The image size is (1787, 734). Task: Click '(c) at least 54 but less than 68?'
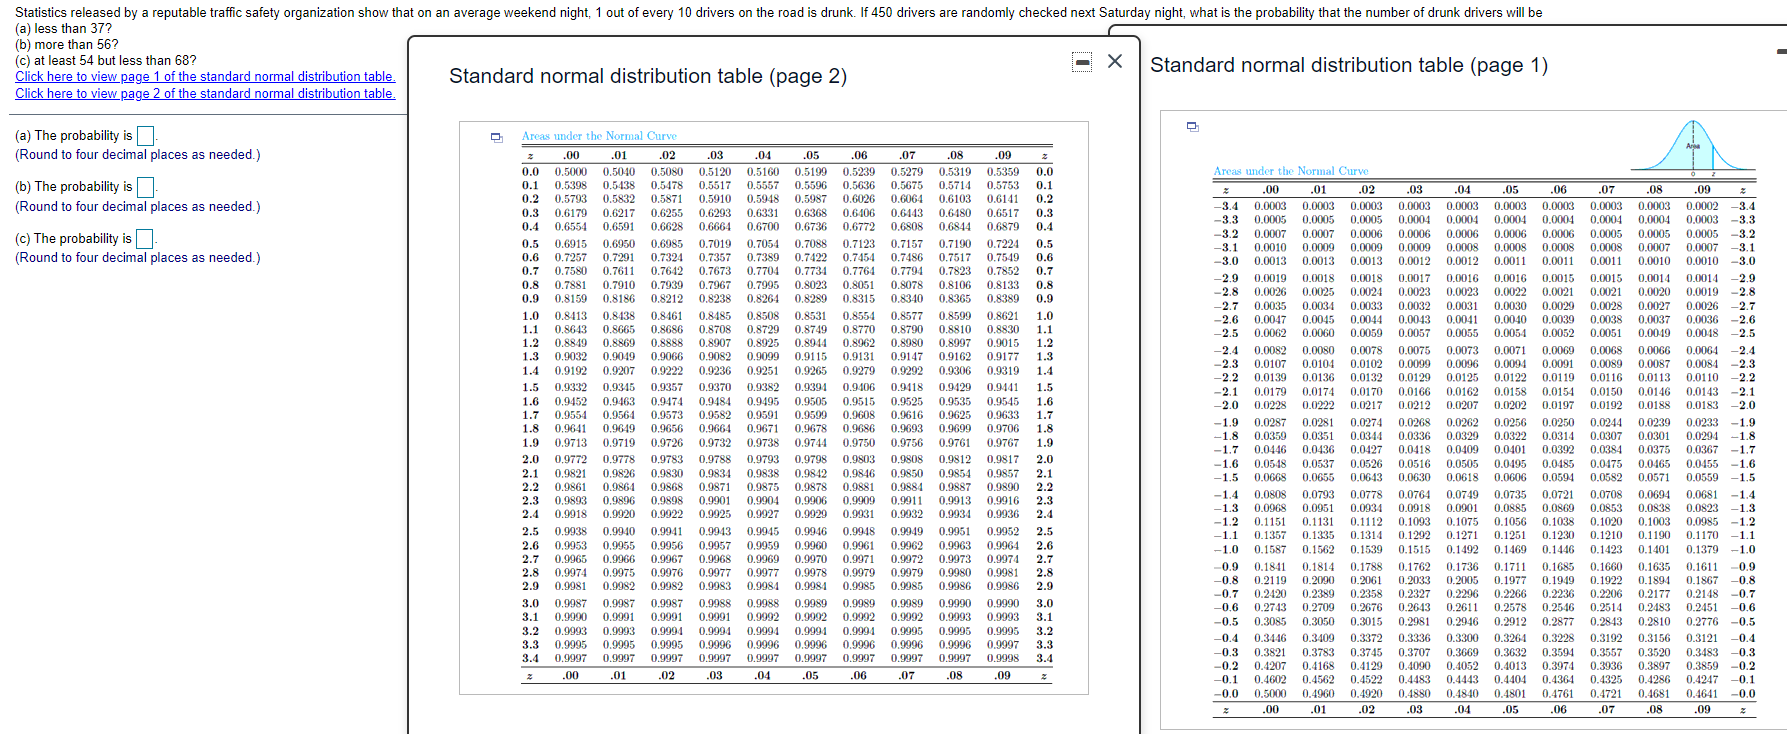point(106,61)
